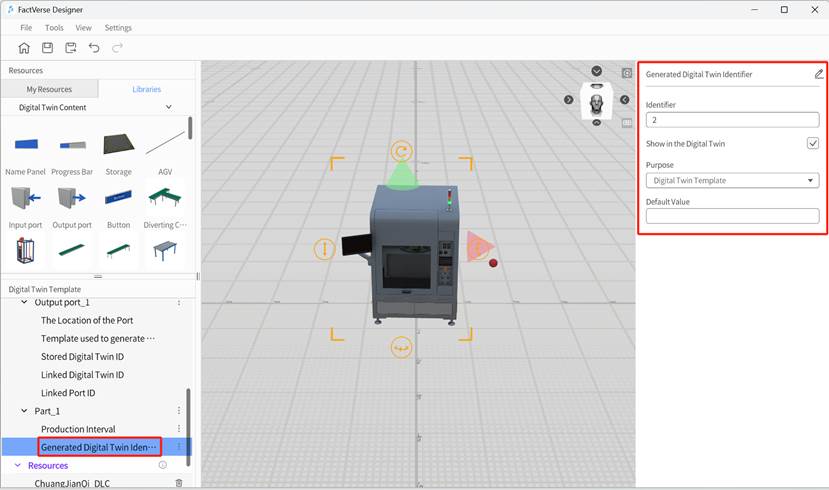Select the Name Panel library item
The image size is (829, 490).
[25, 151]
